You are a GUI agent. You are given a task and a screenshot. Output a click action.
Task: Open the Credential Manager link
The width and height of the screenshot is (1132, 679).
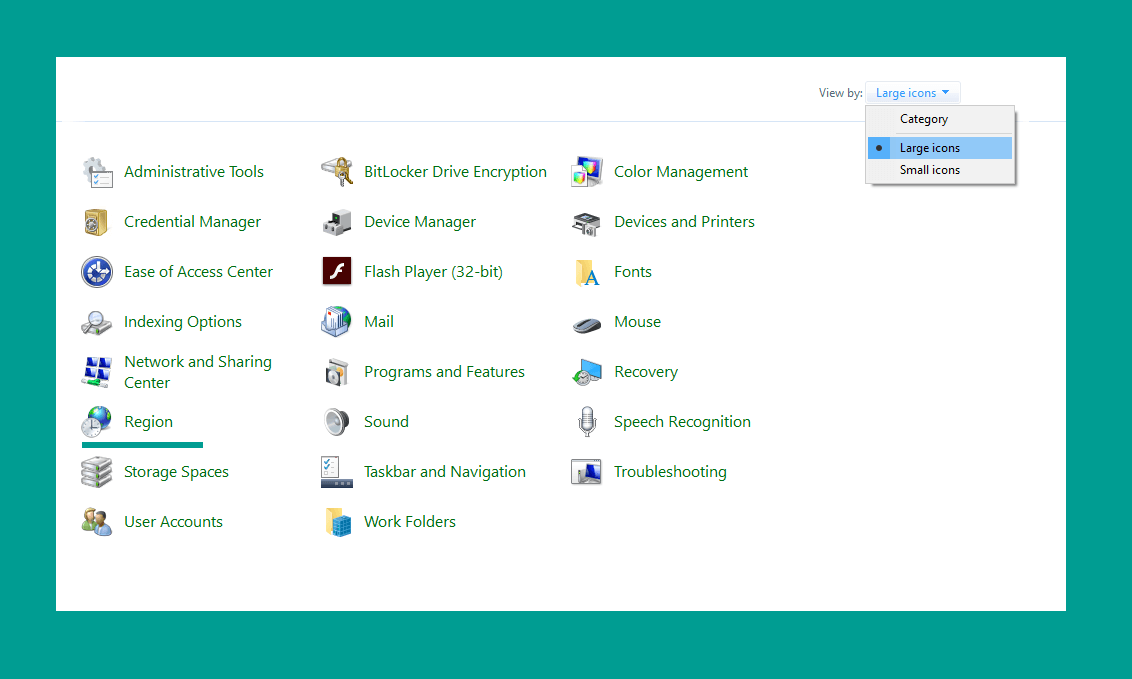192,222
